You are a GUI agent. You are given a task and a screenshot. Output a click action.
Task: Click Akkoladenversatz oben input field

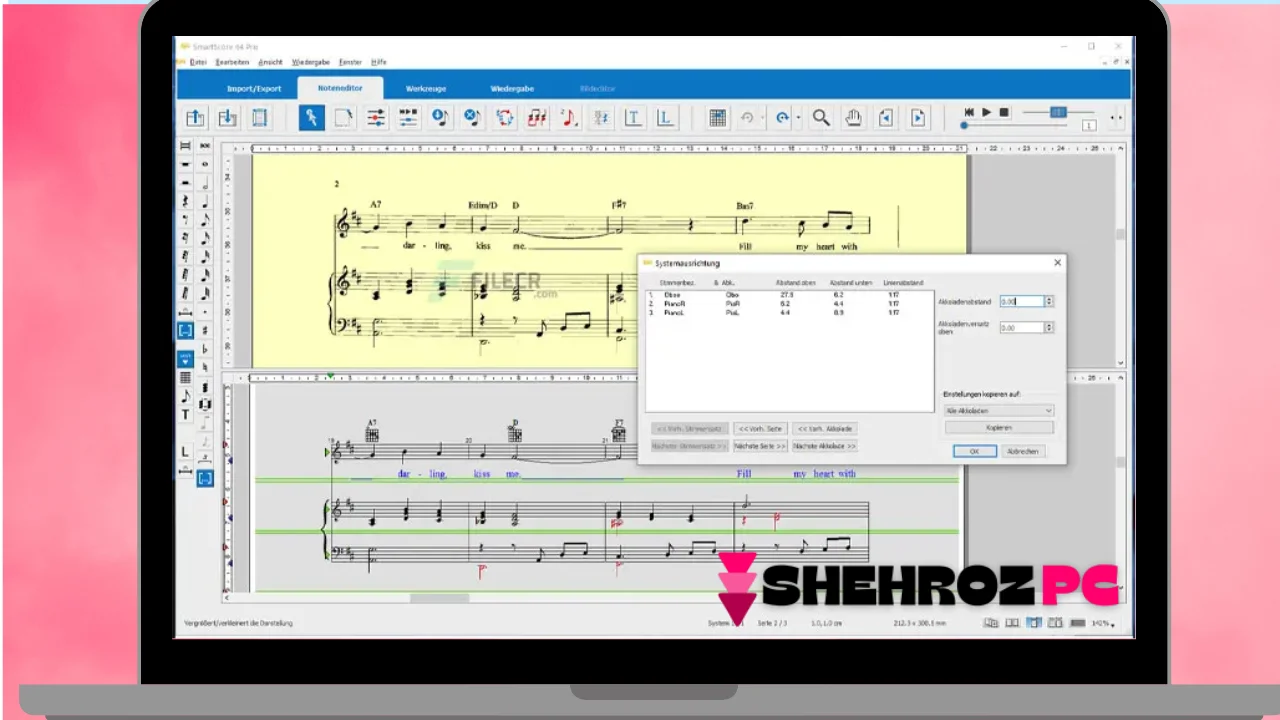[1021, 327]
